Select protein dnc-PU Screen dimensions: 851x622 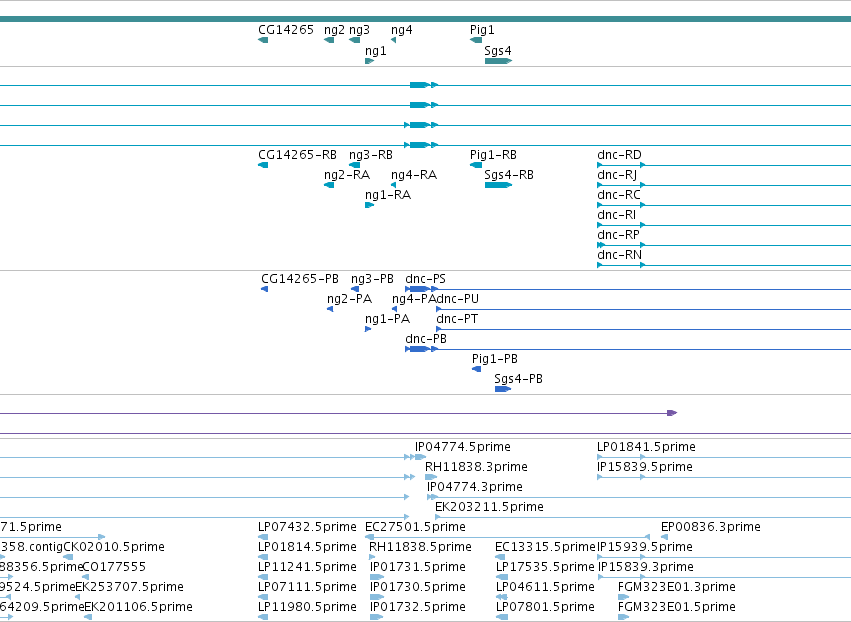458,299
